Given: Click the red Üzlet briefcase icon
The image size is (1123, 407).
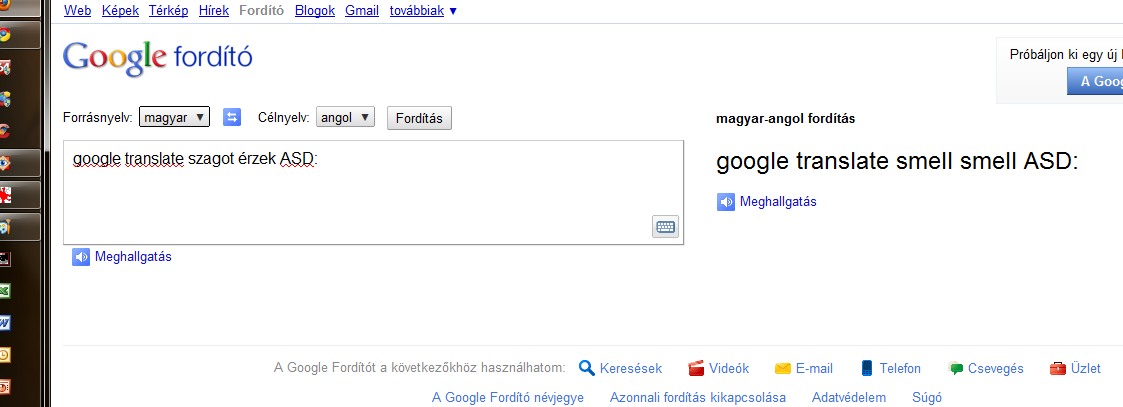Looking at the screenshot, I should tap(1057, 368).
